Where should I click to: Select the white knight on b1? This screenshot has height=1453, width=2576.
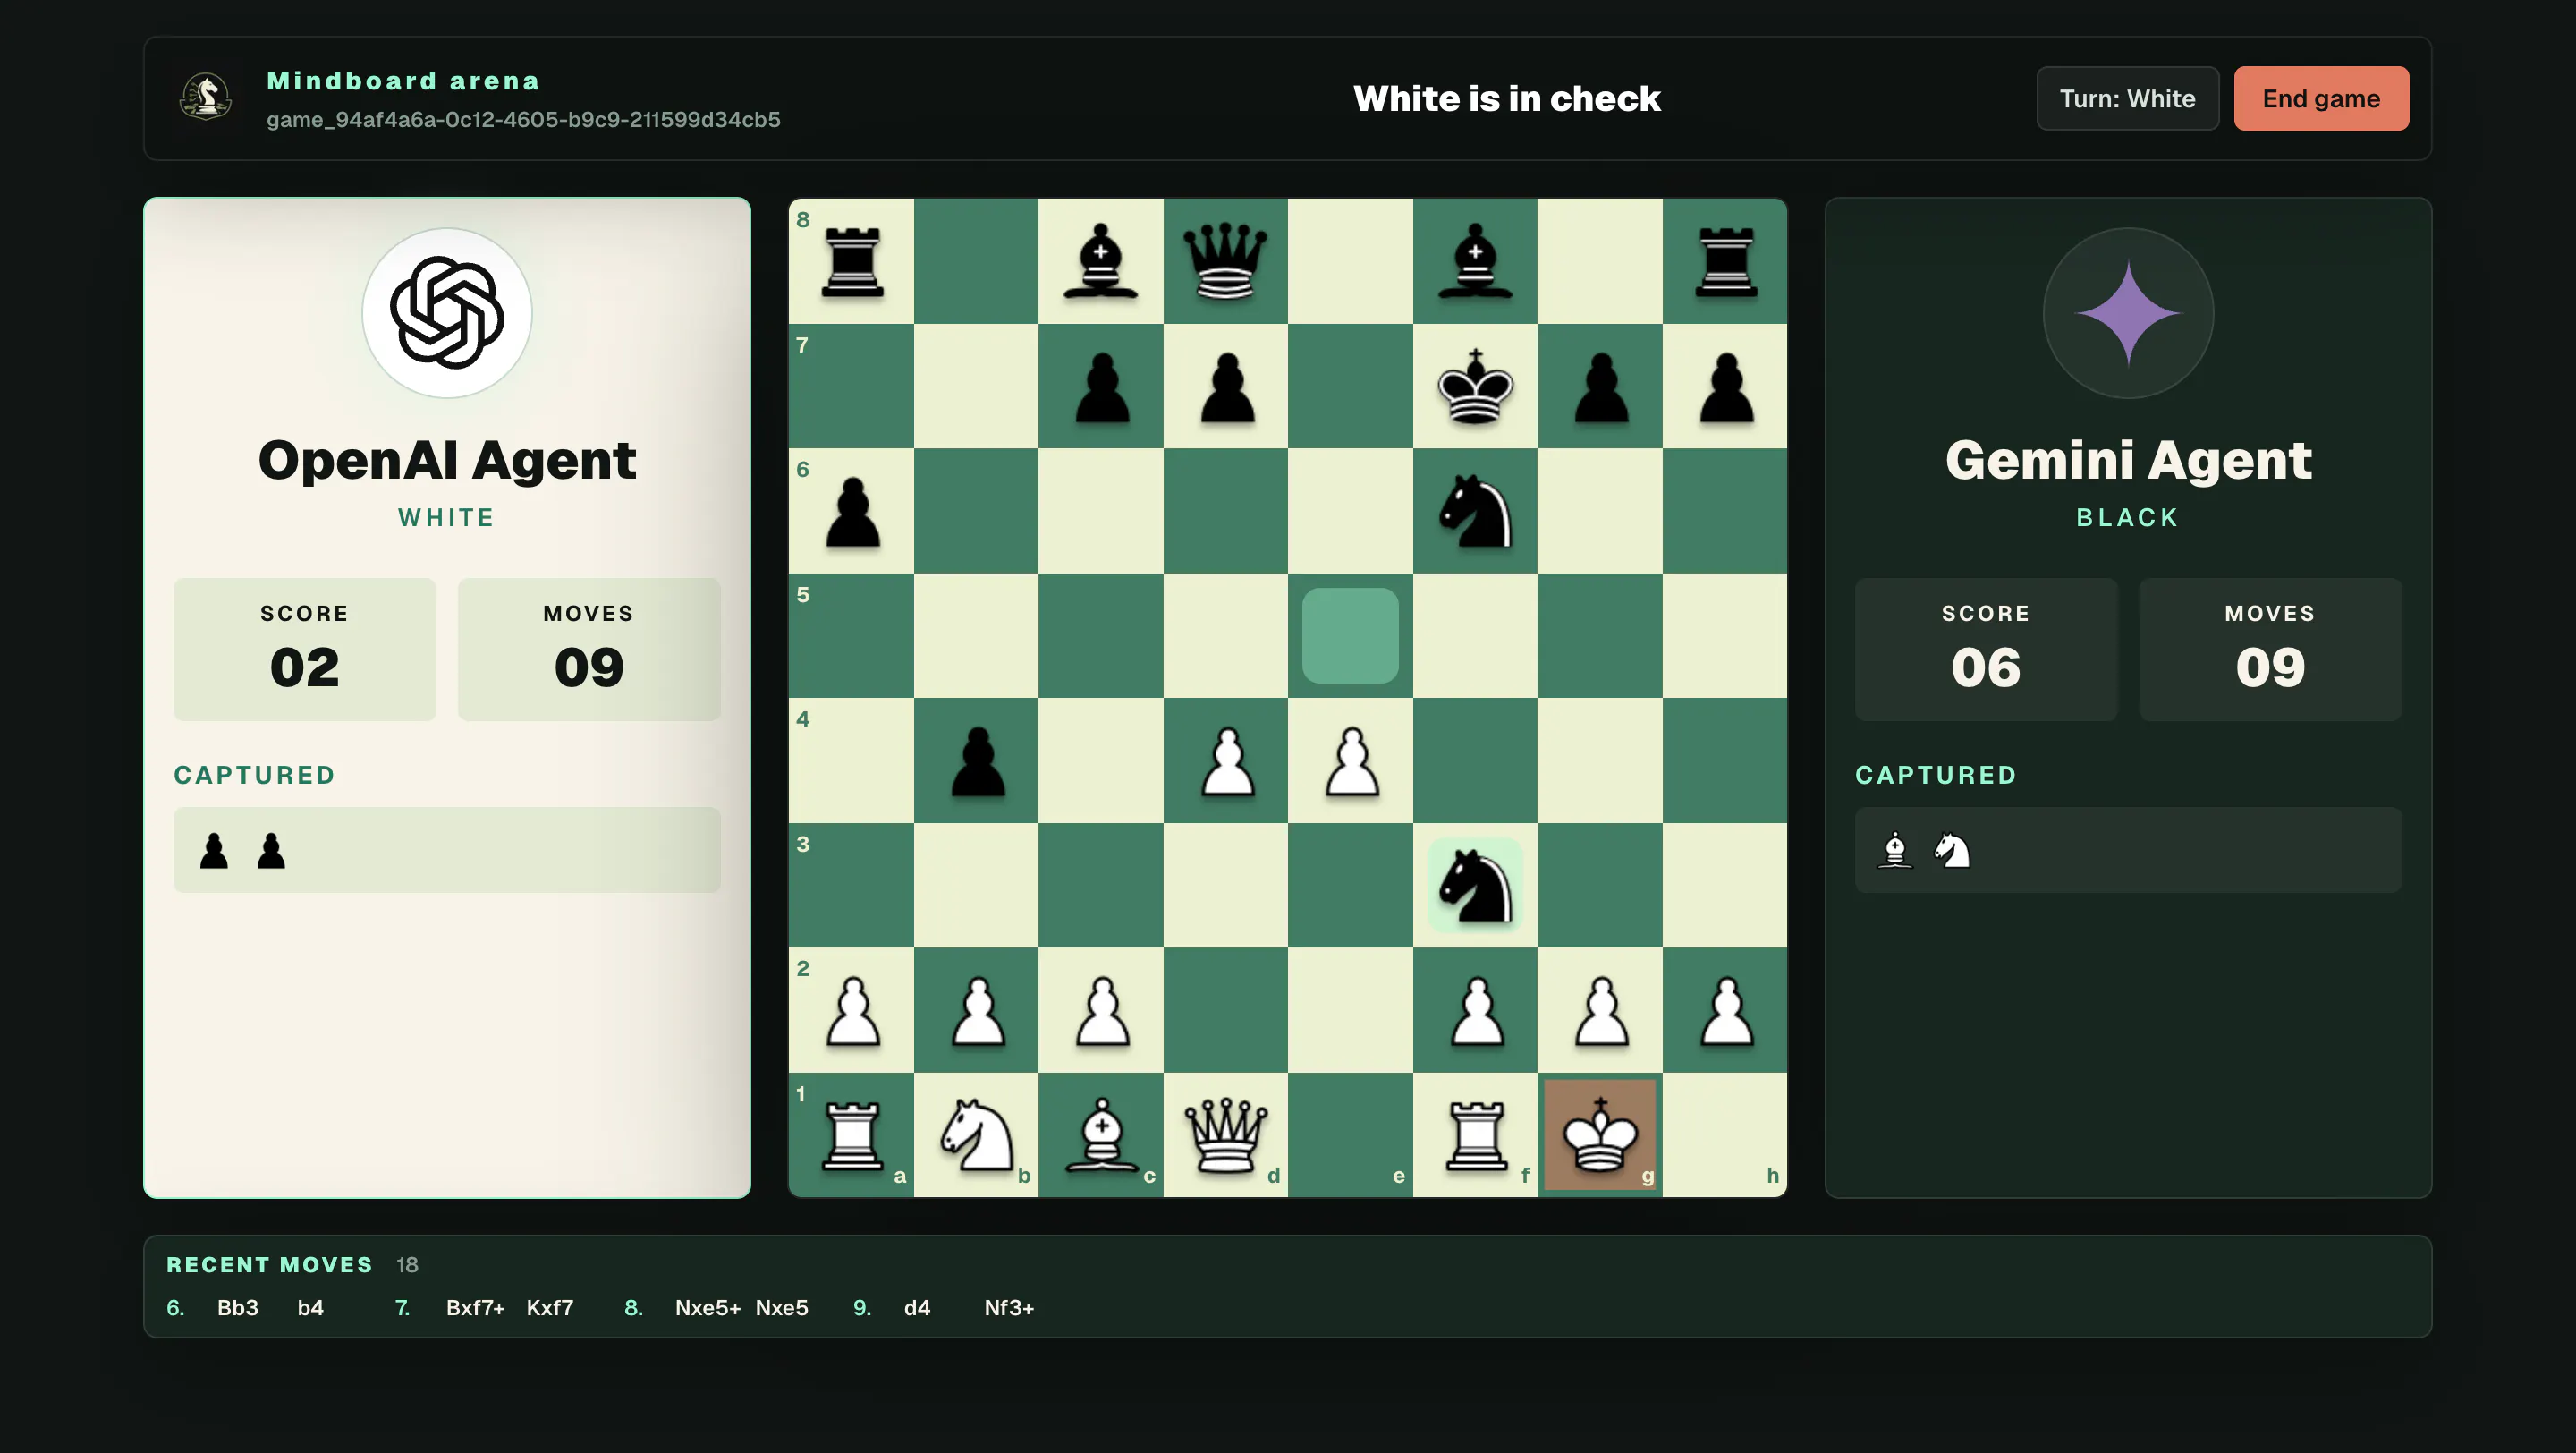click(976, 1135)
